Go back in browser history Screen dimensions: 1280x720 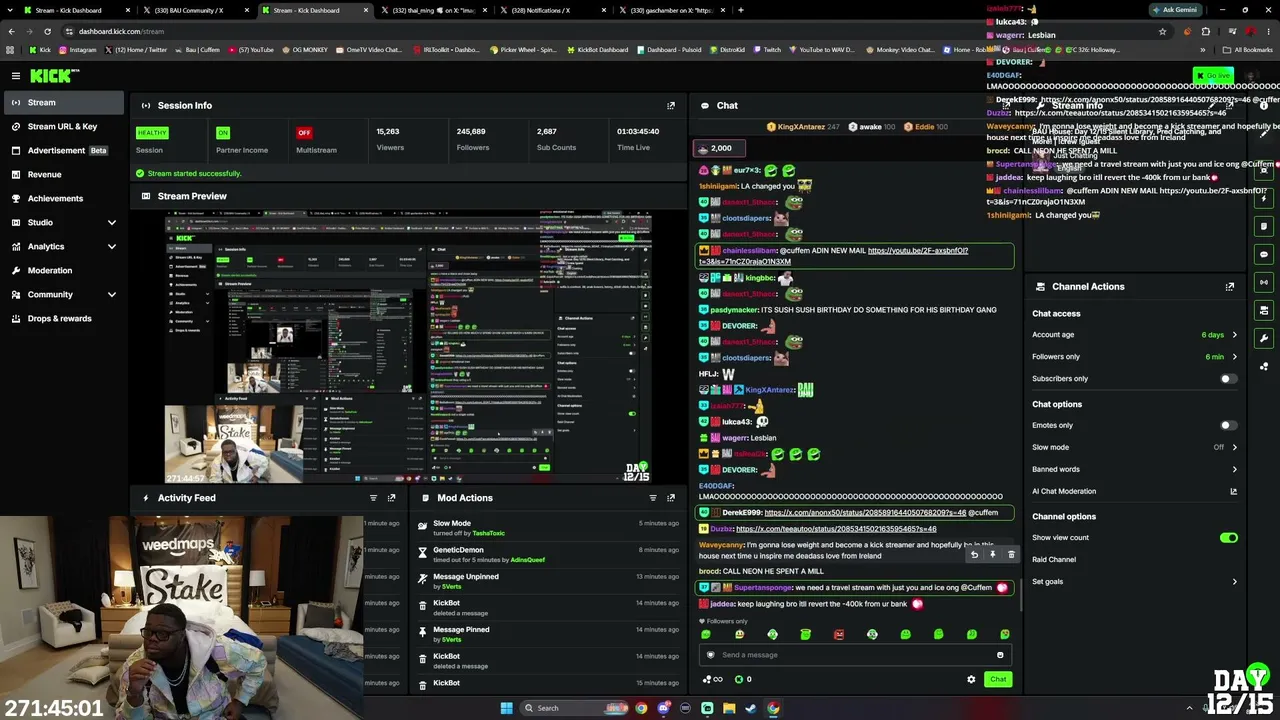(11, 31)
